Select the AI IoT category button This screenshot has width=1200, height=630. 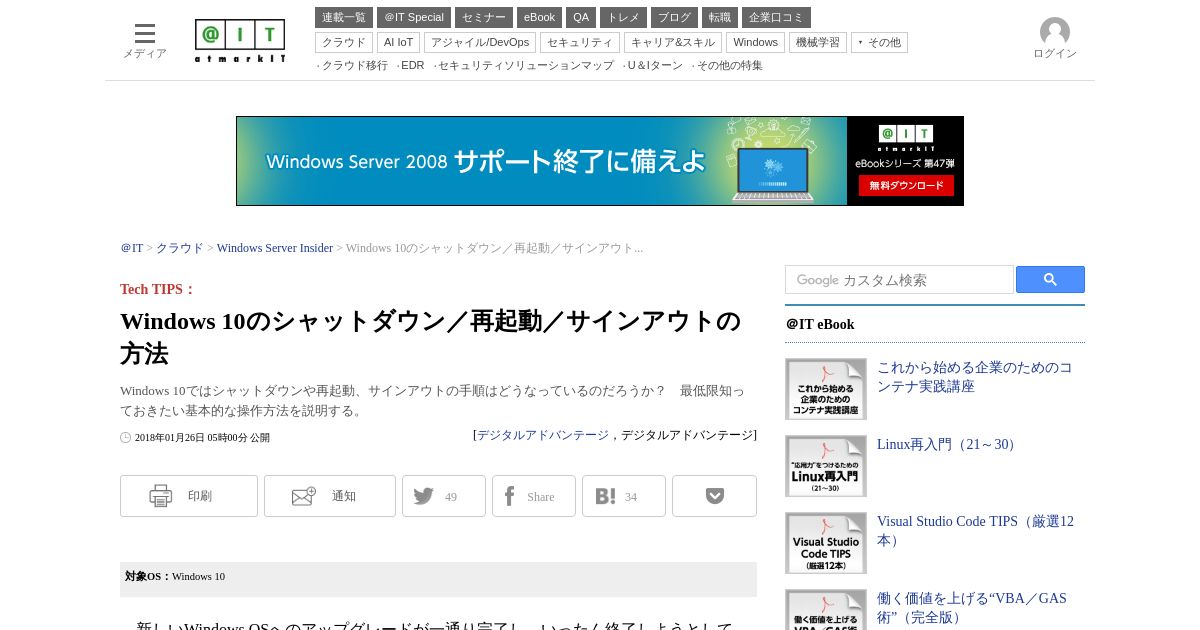point(398,42)
